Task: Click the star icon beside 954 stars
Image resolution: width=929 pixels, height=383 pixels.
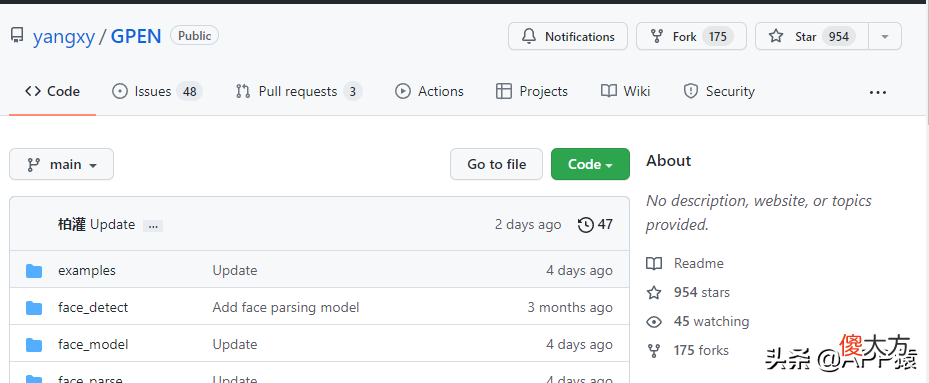Action: point(654,292)
